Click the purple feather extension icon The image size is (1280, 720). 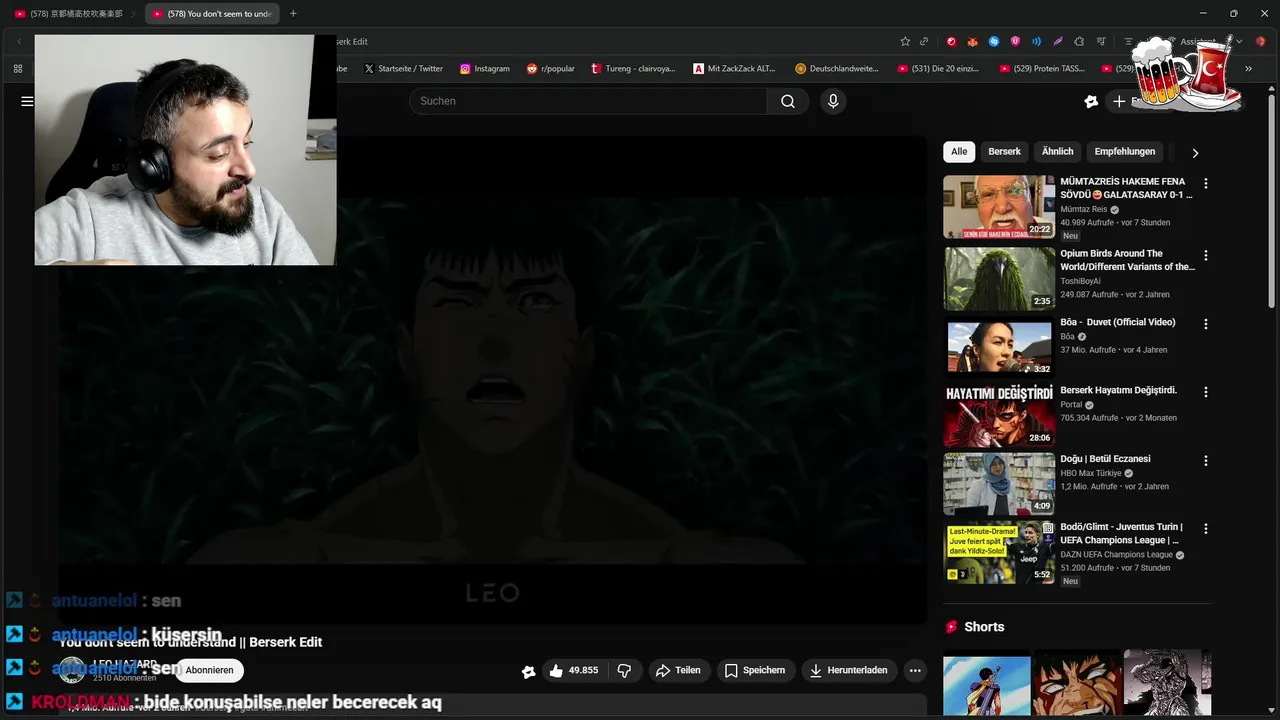pos(1057,41)
